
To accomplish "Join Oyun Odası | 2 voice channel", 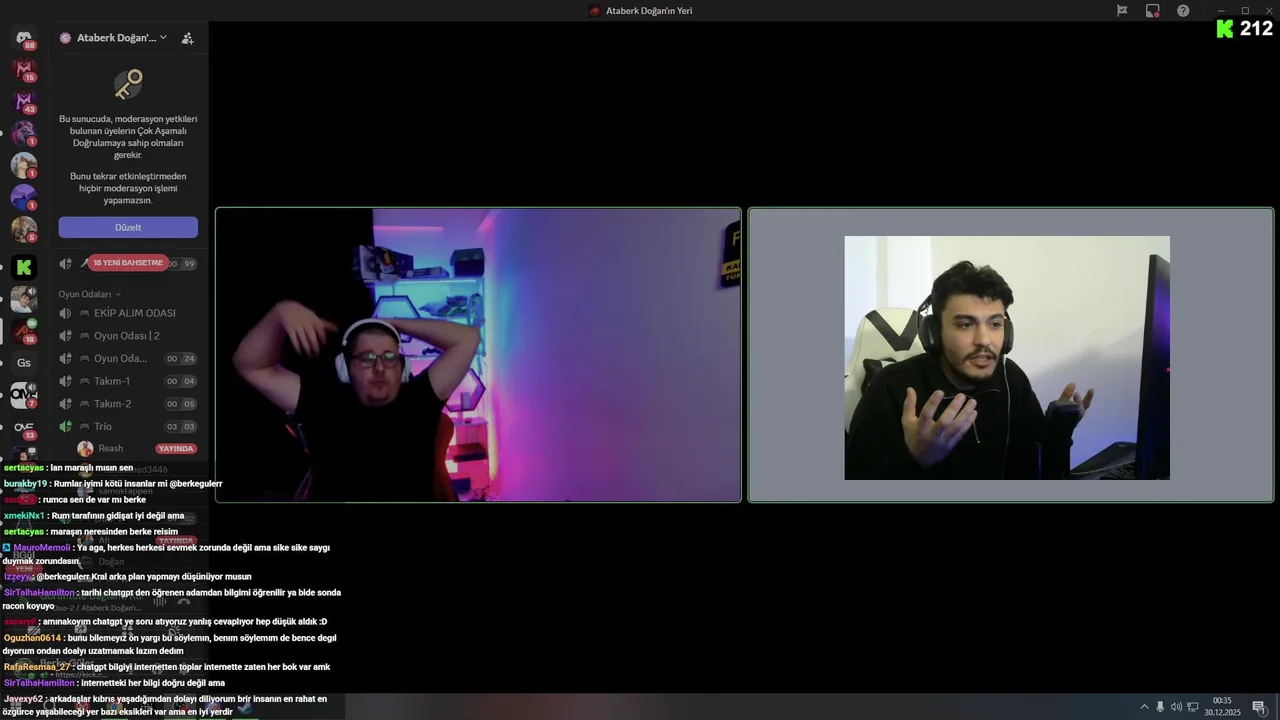I will coord(128,336).
